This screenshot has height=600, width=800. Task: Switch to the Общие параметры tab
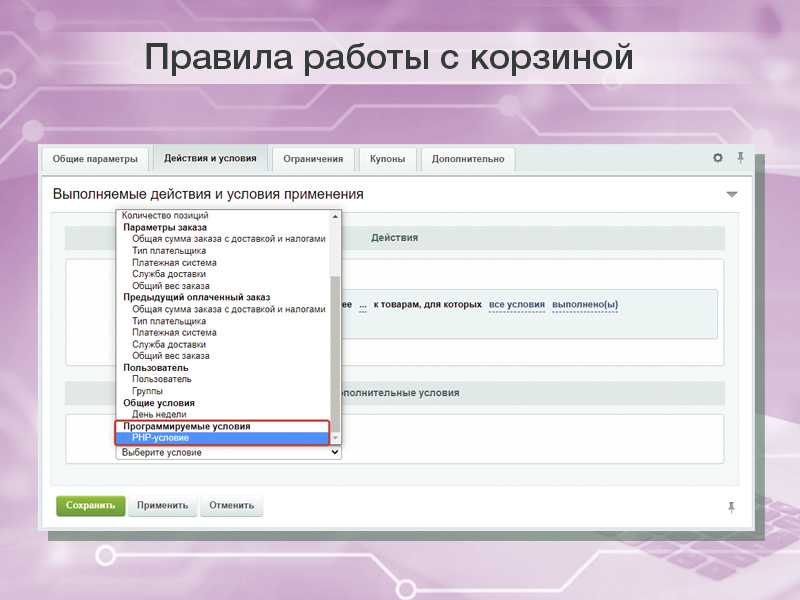point(97,158)
